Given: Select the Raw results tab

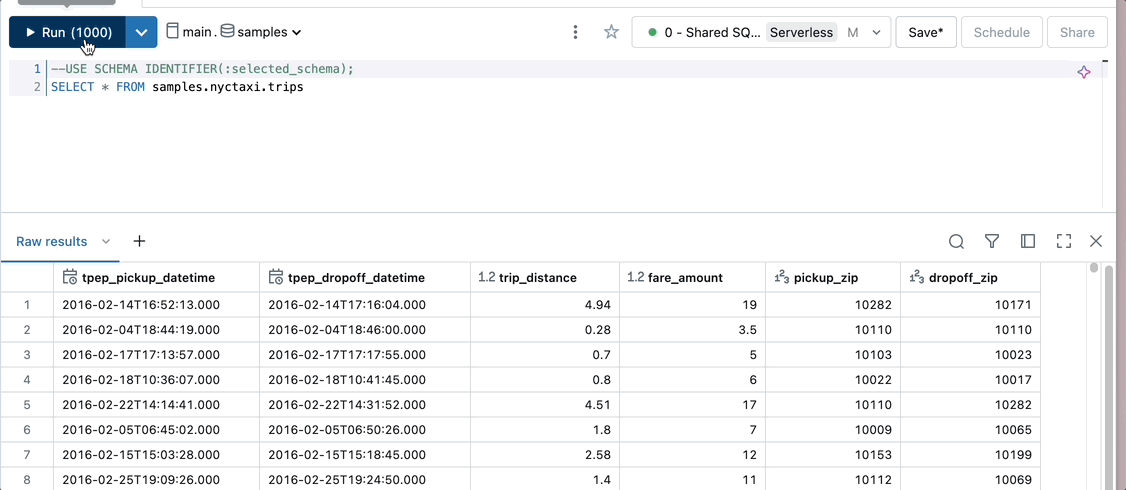Looking at the screenshot, I should 52,241.
